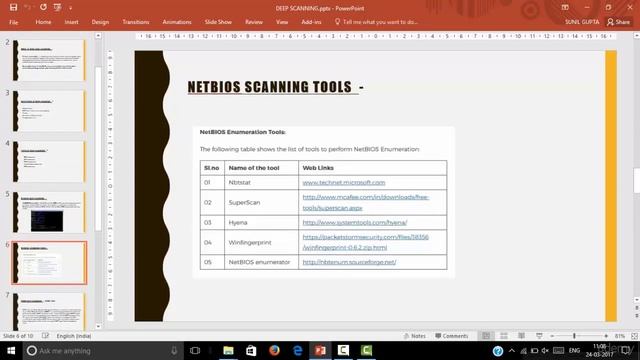Viewport: 640px width, 360px height.
Task: Show hidden system tray icons chevron
Action: tap(512, 351)
